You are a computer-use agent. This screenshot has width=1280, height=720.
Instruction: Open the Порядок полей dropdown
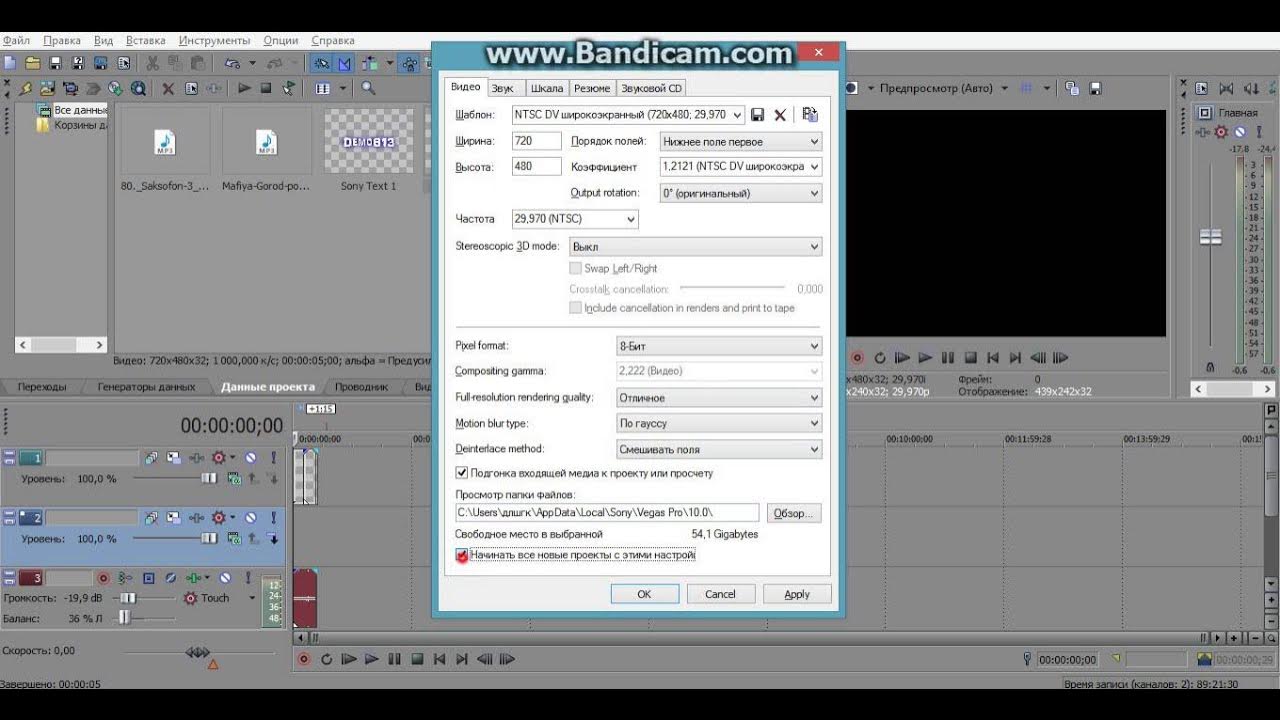(740, 142)
